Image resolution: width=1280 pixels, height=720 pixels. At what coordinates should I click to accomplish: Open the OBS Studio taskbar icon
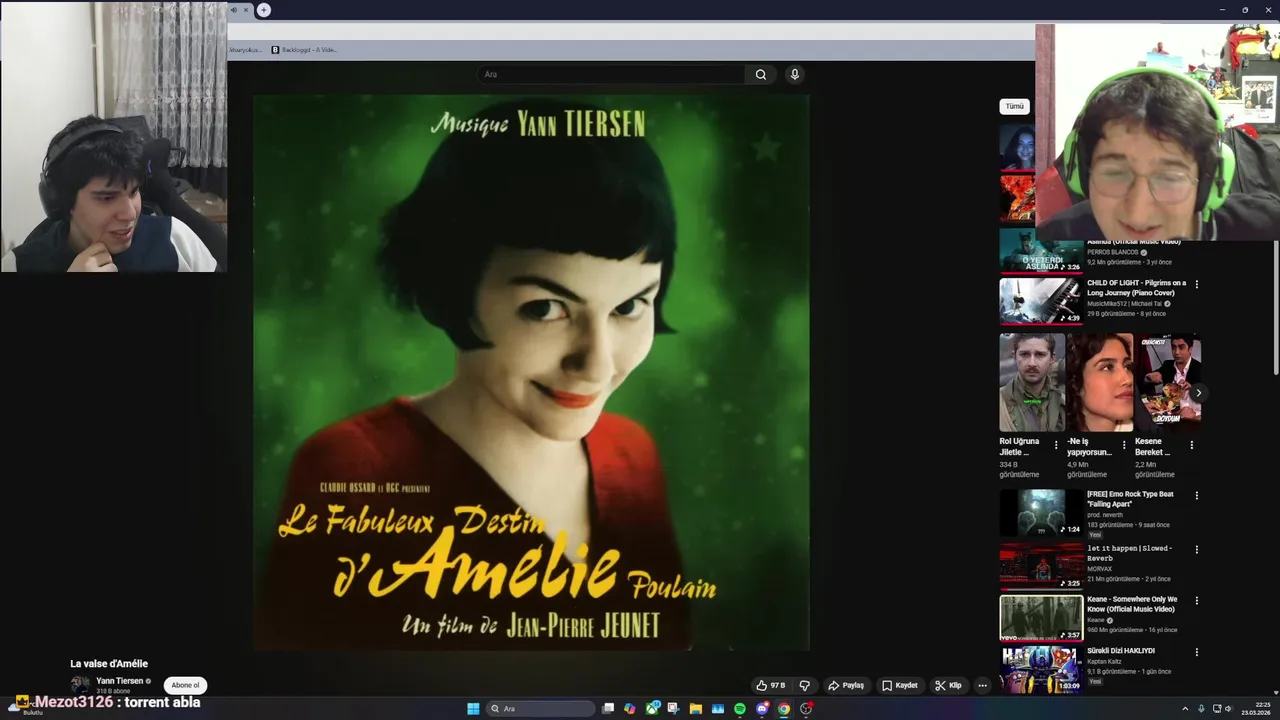pyautogui.click(x=806, y=709)
